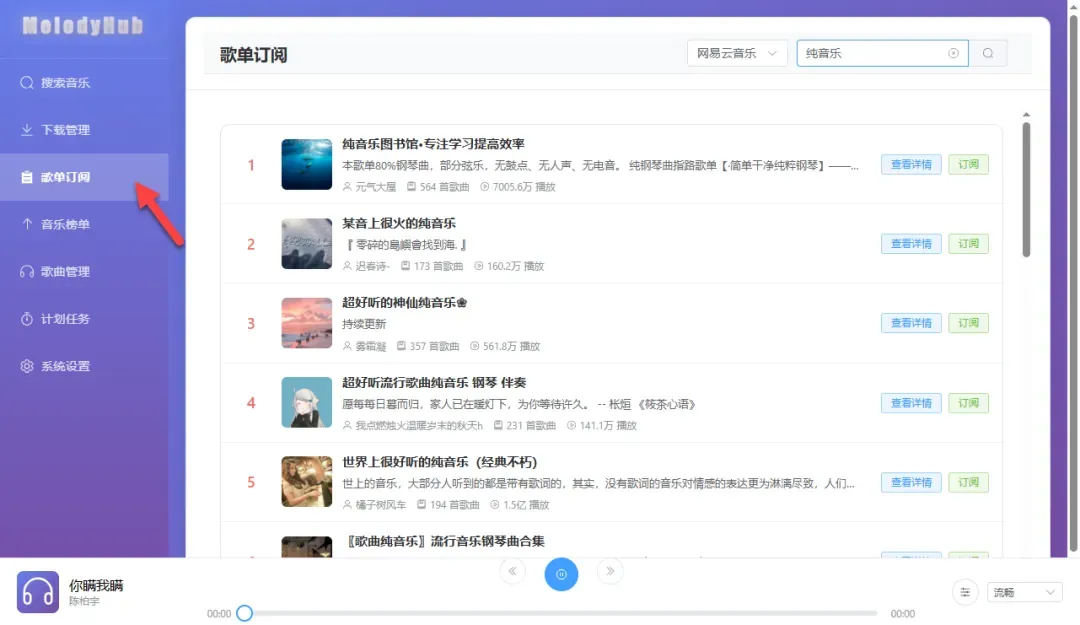Navigate to 歌曲管理
The image size is (1080, 625).
coord(65,272)
